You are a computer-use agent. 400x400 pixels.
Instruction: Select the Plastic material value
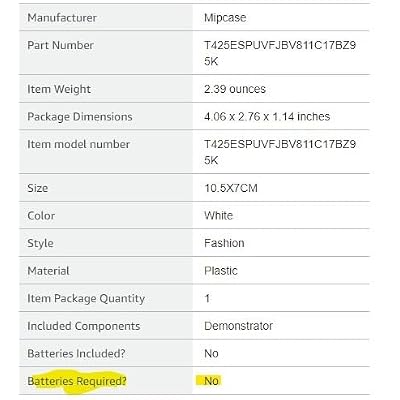tap(221, 271)
